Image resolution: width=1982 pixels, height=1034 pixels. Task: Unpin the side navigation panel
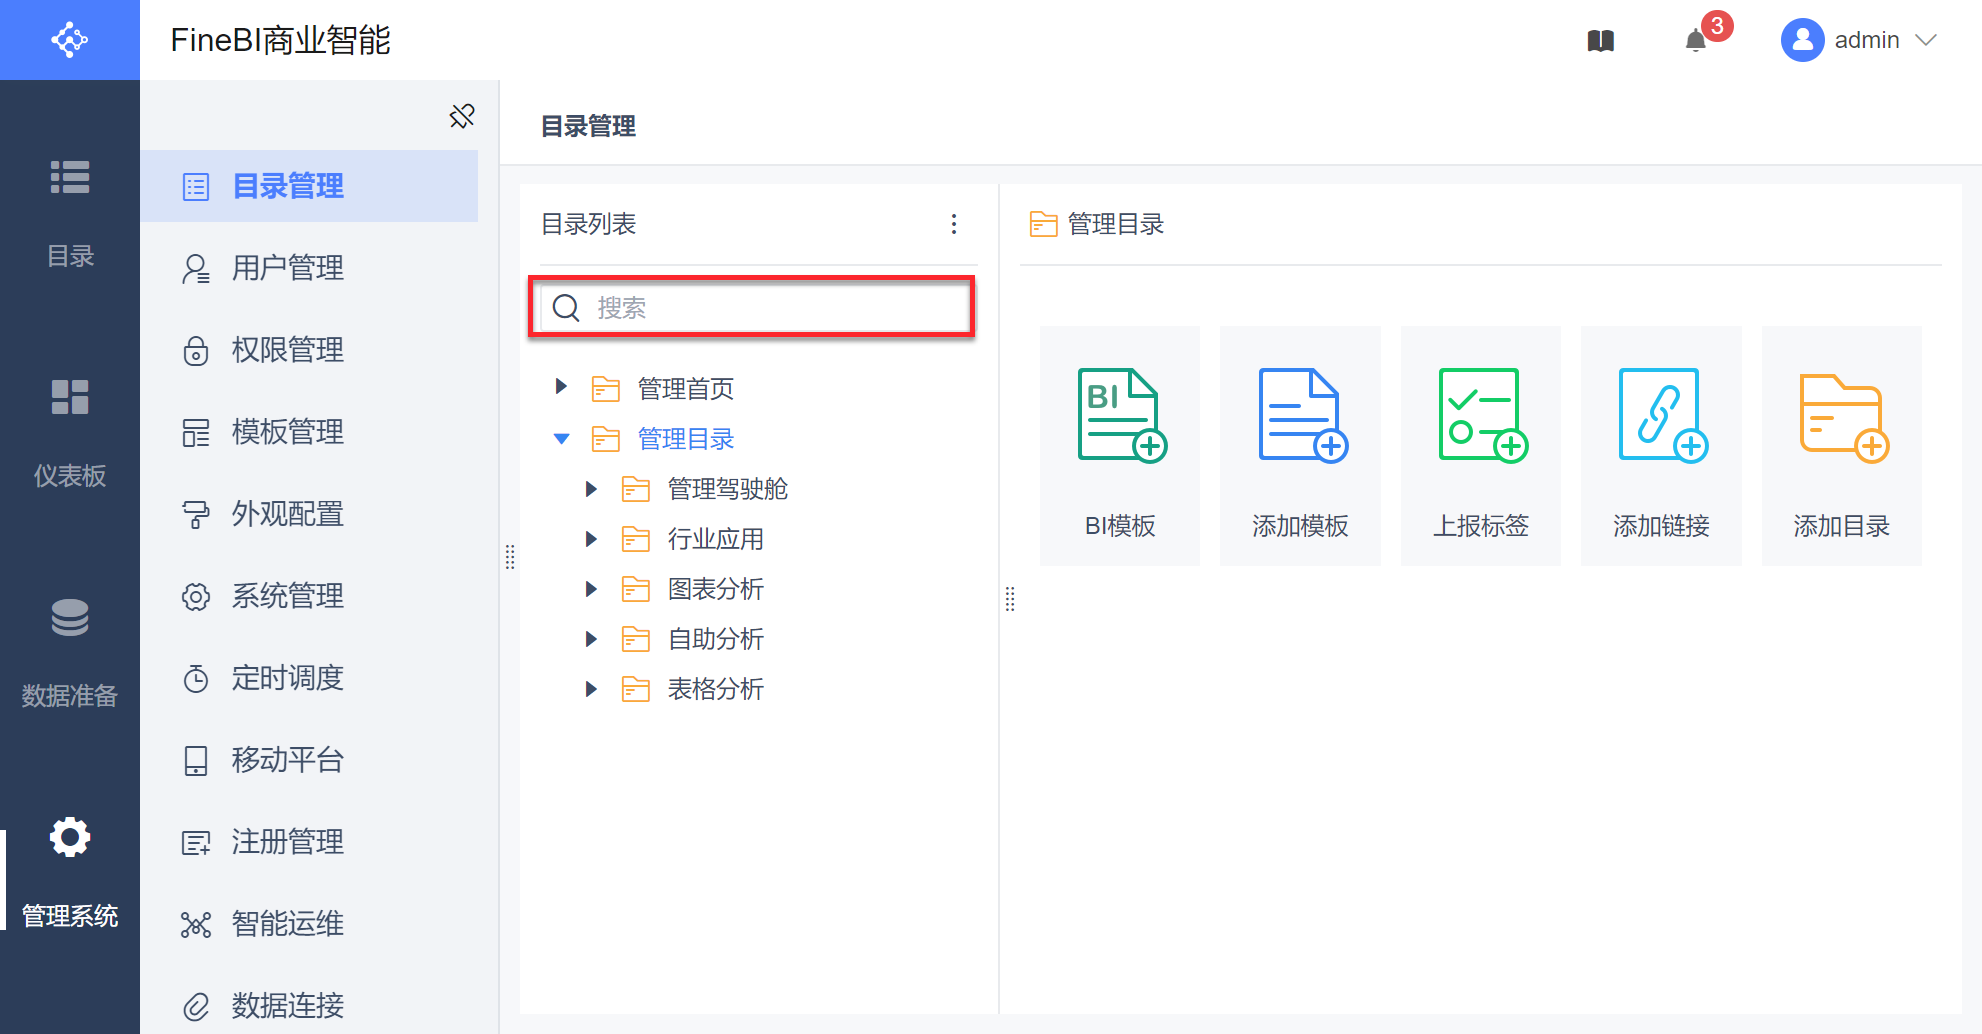(462, 116)
